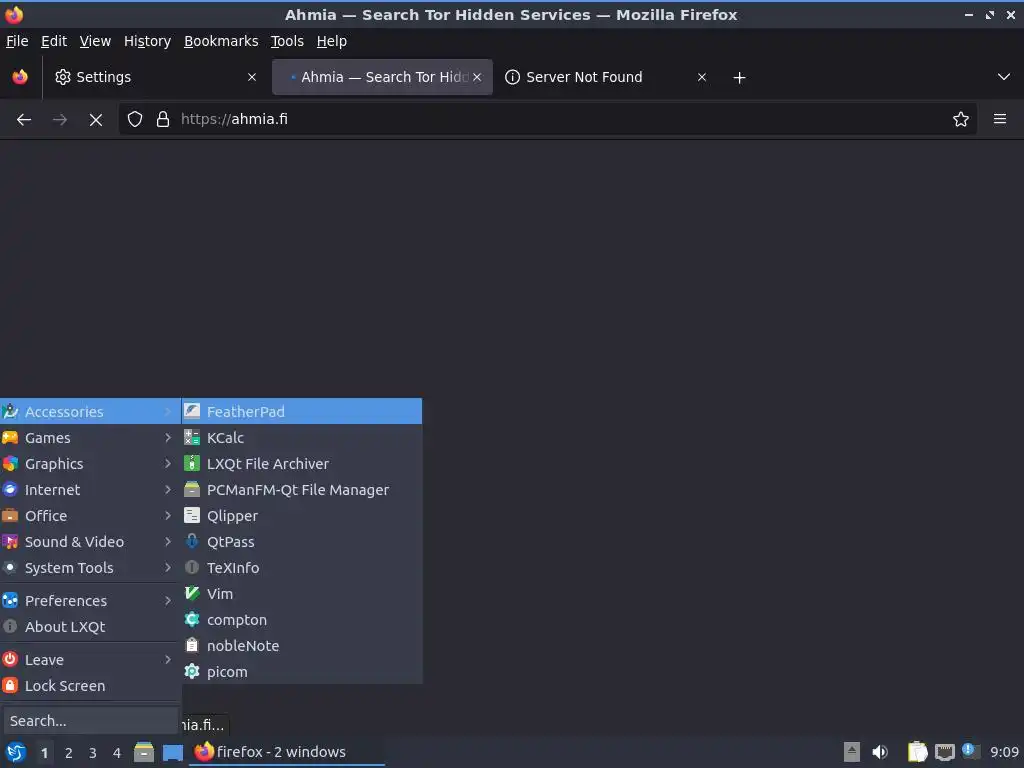1024x768 pixels.
Task: Expand the Accessories category arrow
Action: click(168, 411)
